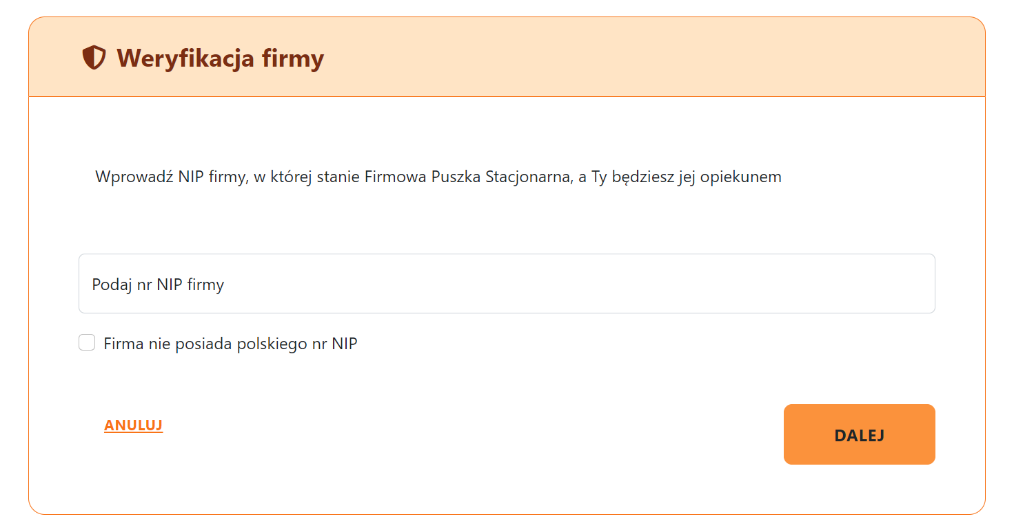Submit the NIP form using DALEJ
This screenshot has width=1014, height=532.
coord(859,435)
